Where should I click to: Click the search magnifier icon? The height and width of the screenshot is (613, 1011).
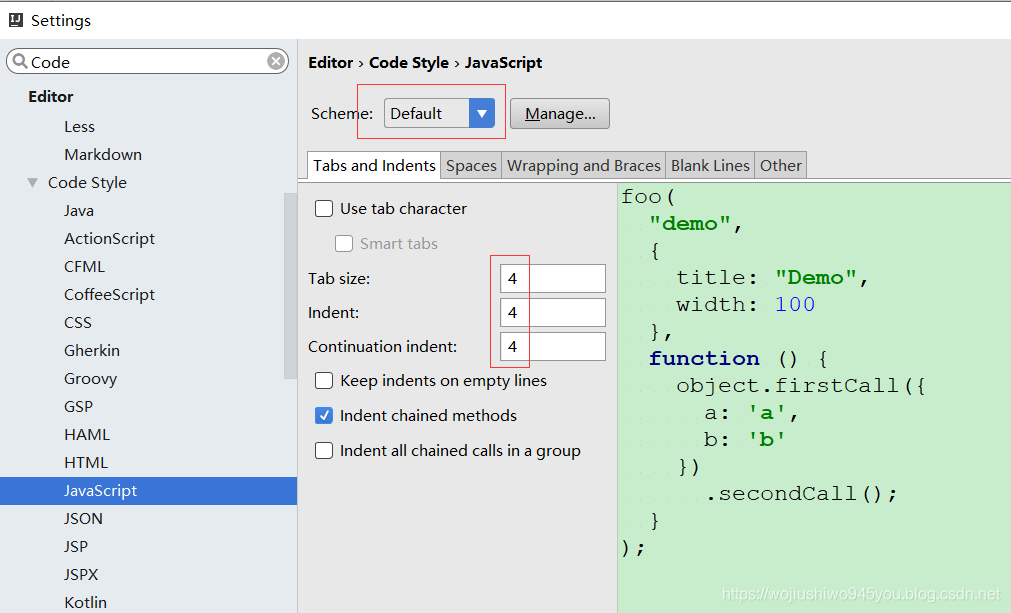[20, 61]
